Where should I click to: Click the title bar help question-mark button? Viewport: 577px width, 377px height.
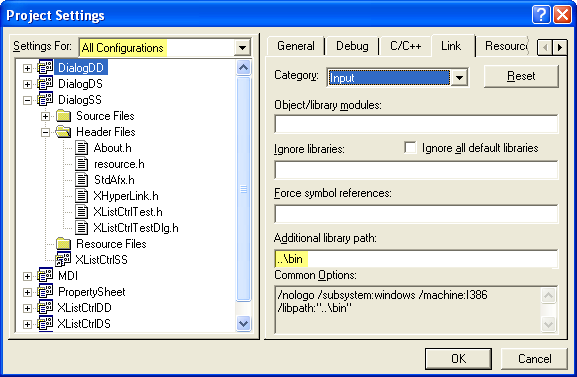pyautogui.click(x=541, y=15)
